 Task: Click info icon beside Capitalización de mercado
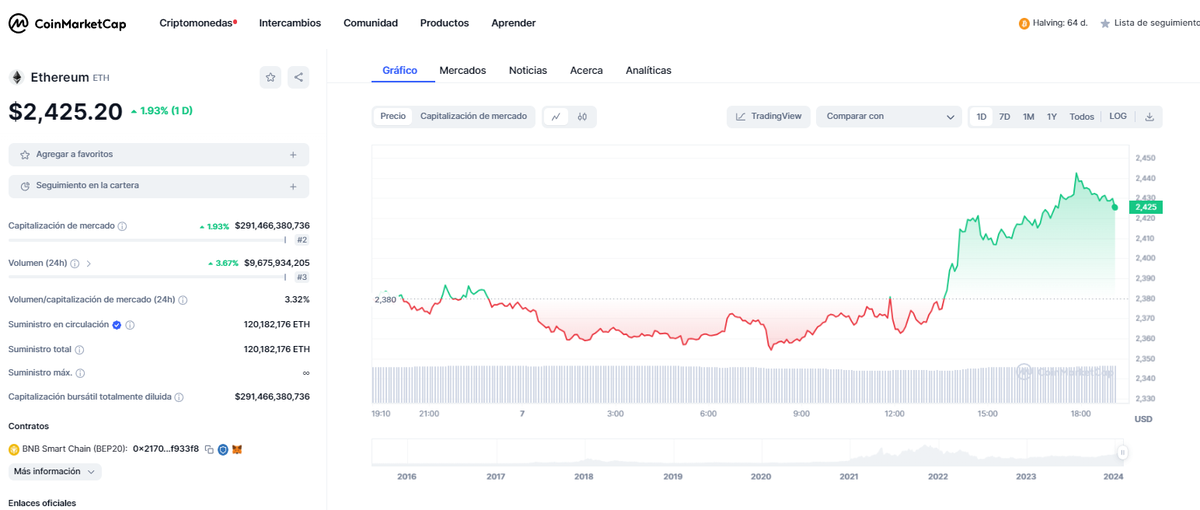122,226
